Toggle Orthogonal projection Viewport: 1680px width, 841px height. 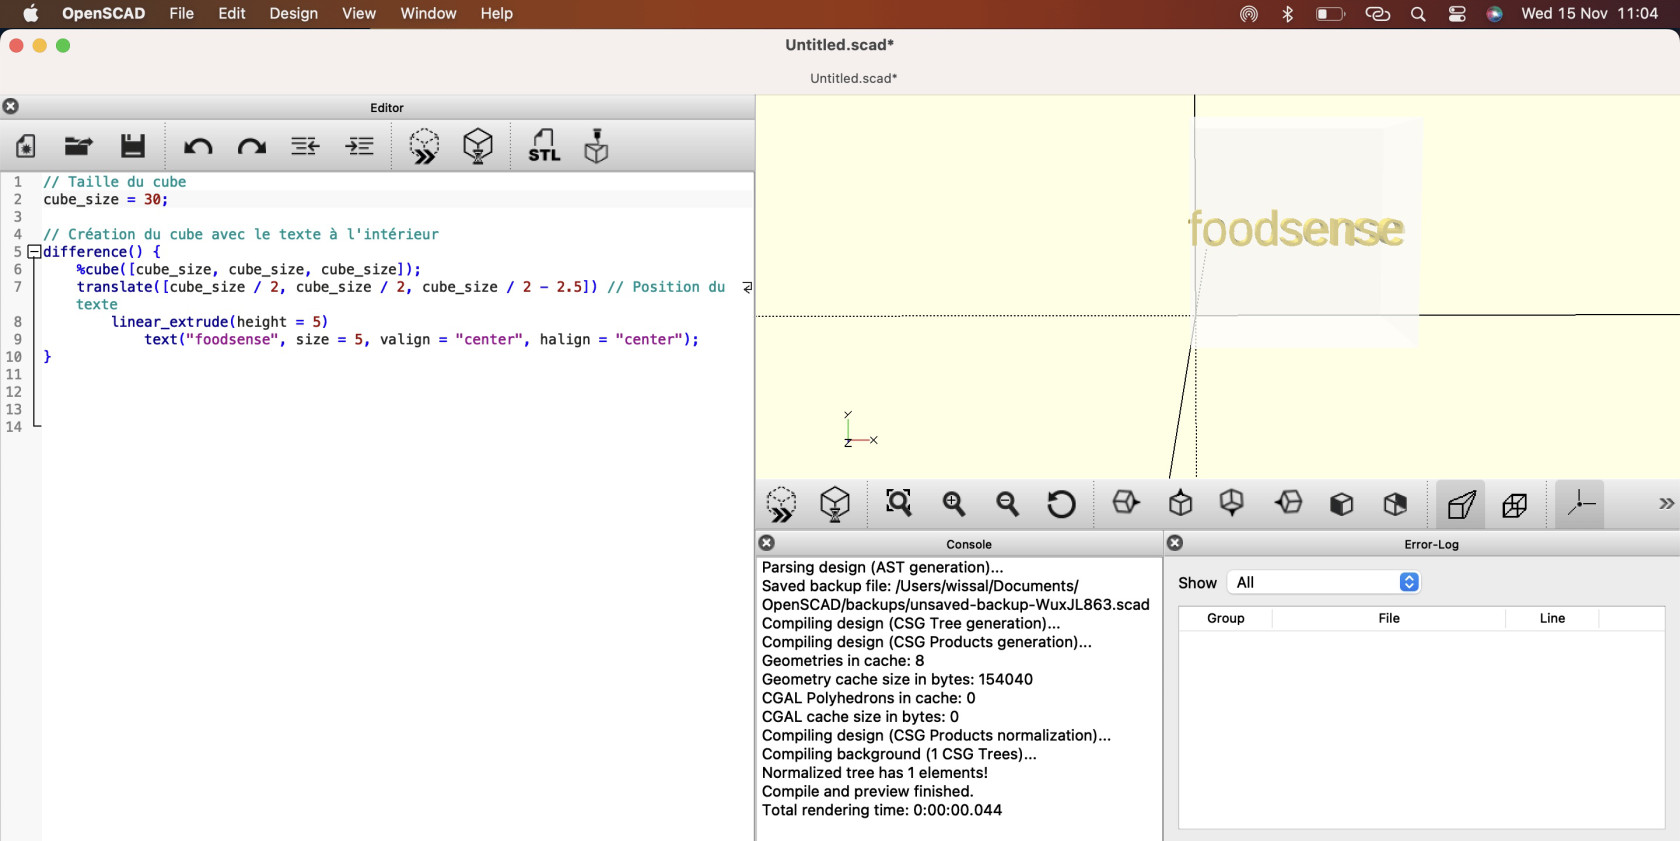tap(1515, 504)
